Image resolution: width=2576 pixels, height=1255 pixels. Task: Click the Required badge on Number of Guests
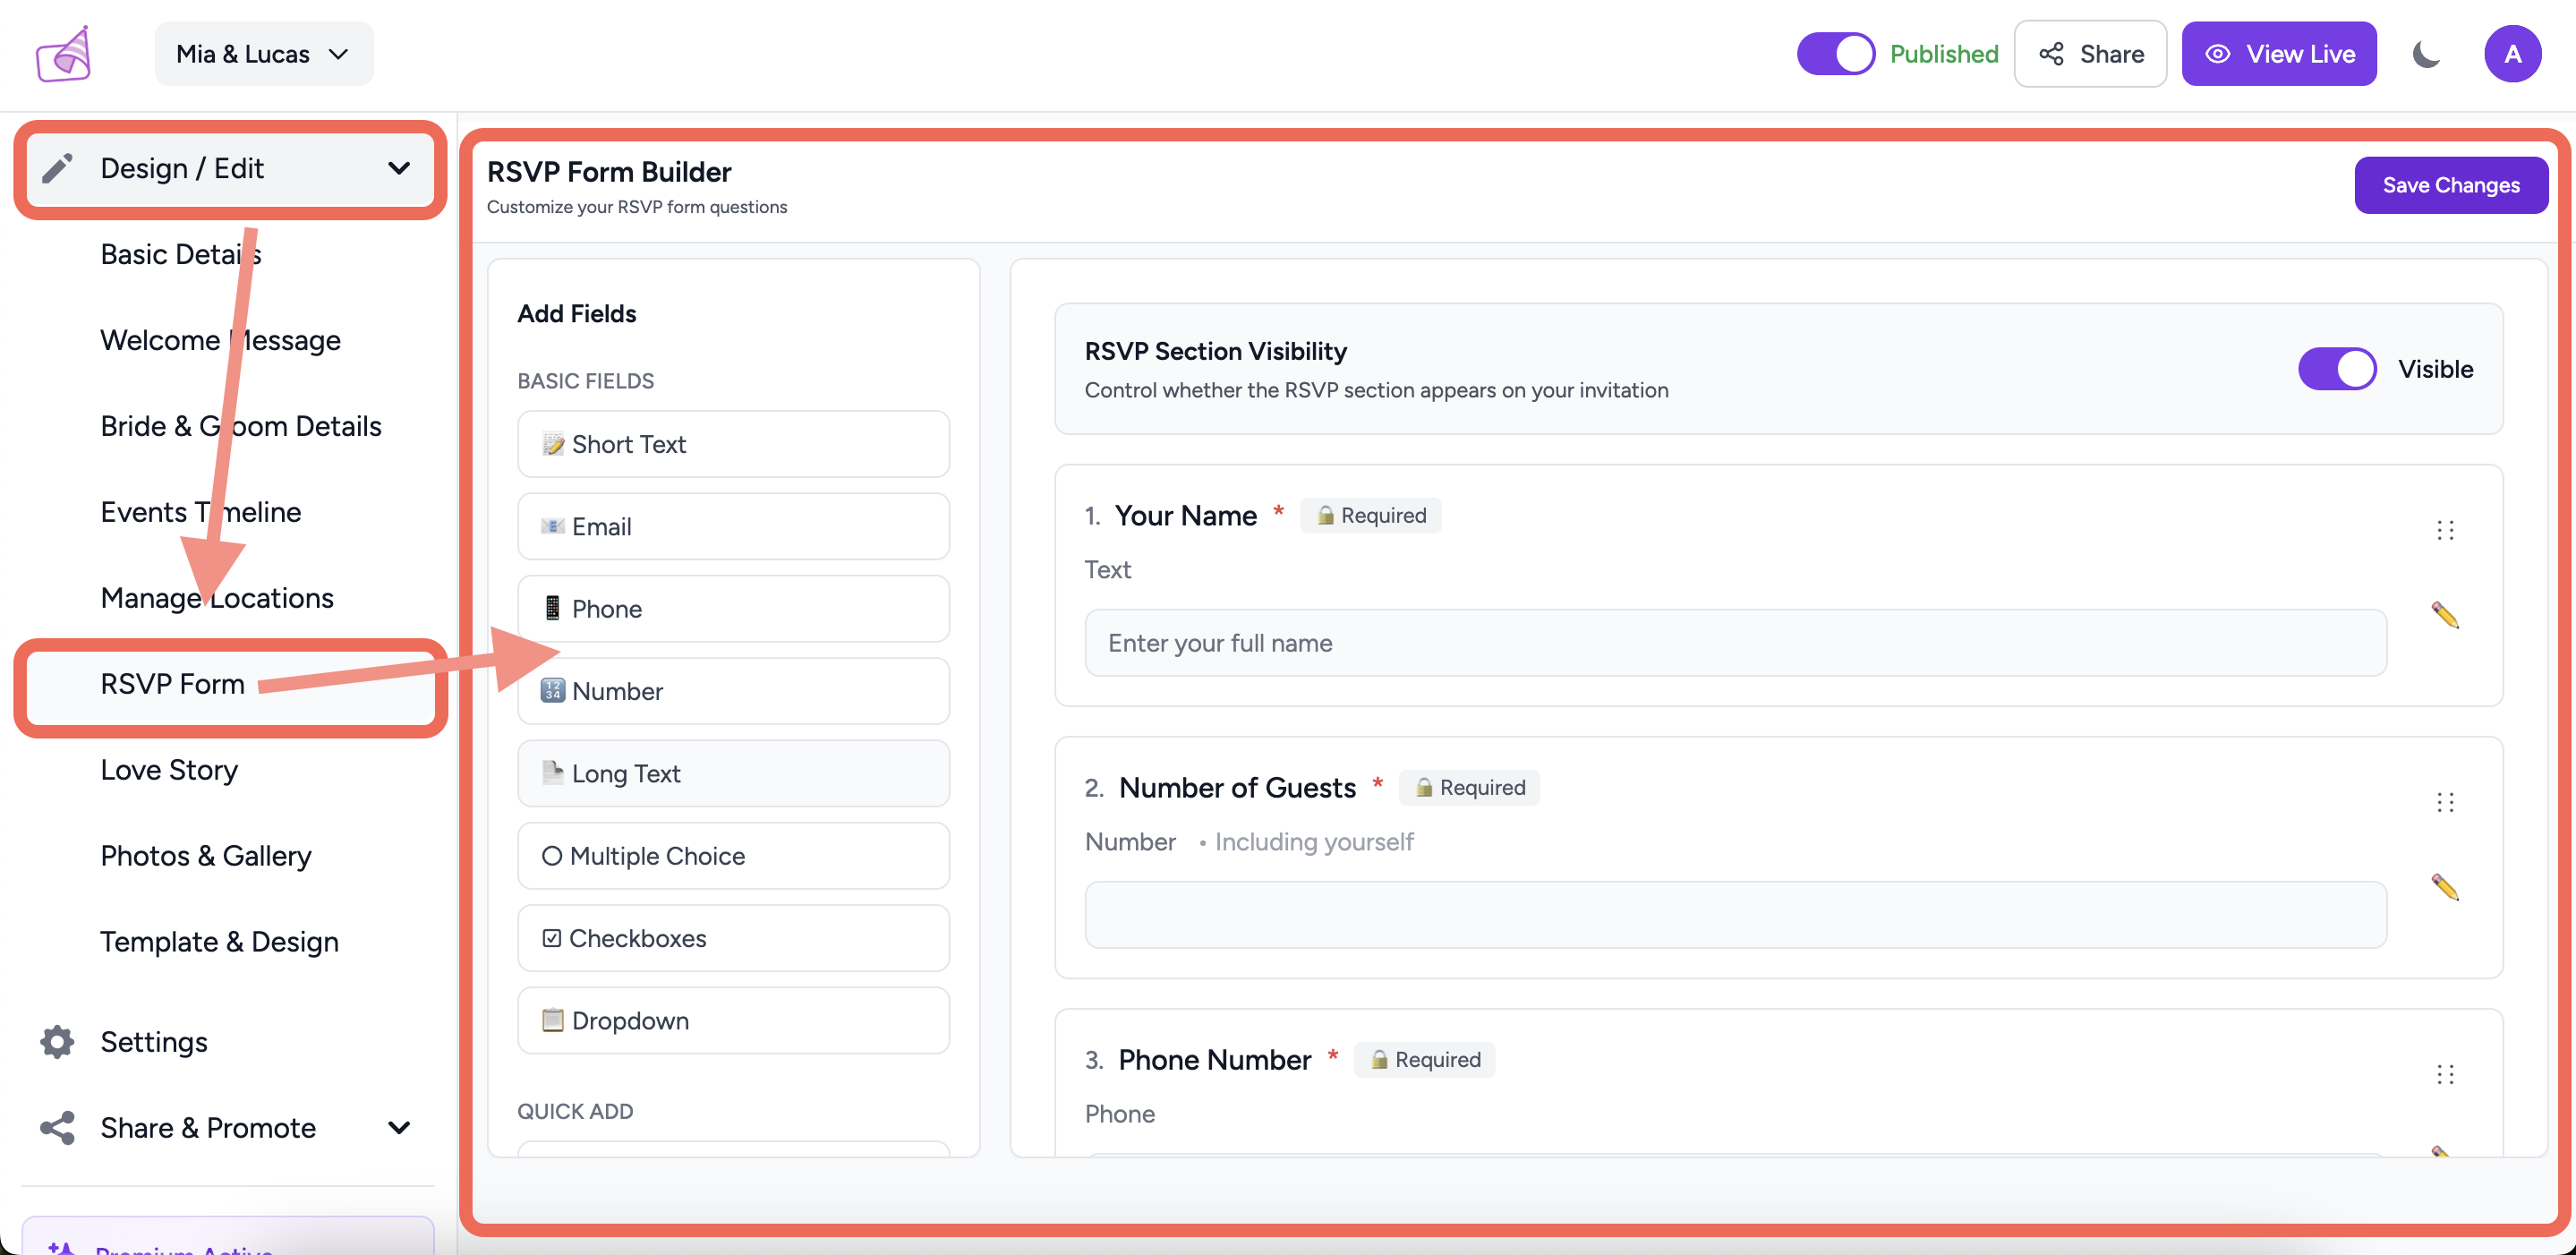coord(1469,788)
